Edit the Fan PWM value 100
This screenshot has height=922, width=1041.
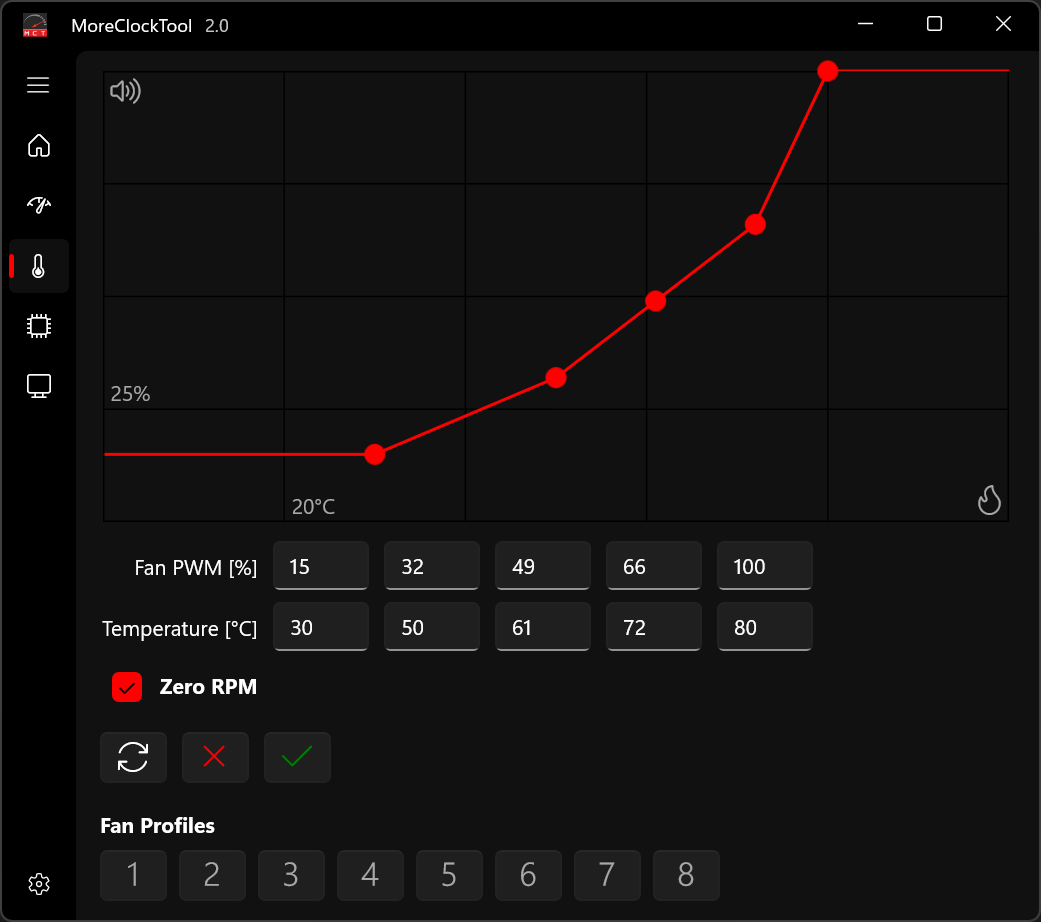click(764, 567)
